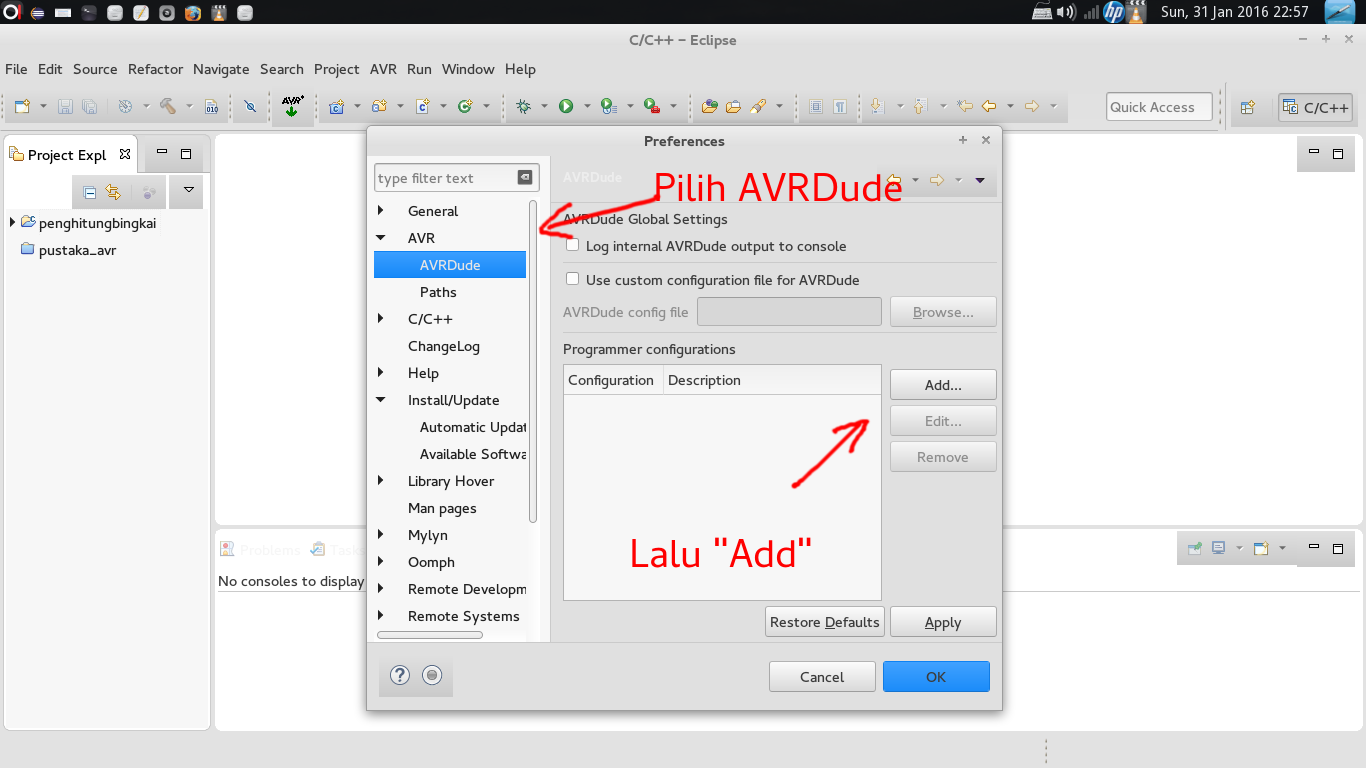Viewport: 1366px width, 768px height.
Task: Click the New C/C++ Project icon
Action: (x=337, y=106)
